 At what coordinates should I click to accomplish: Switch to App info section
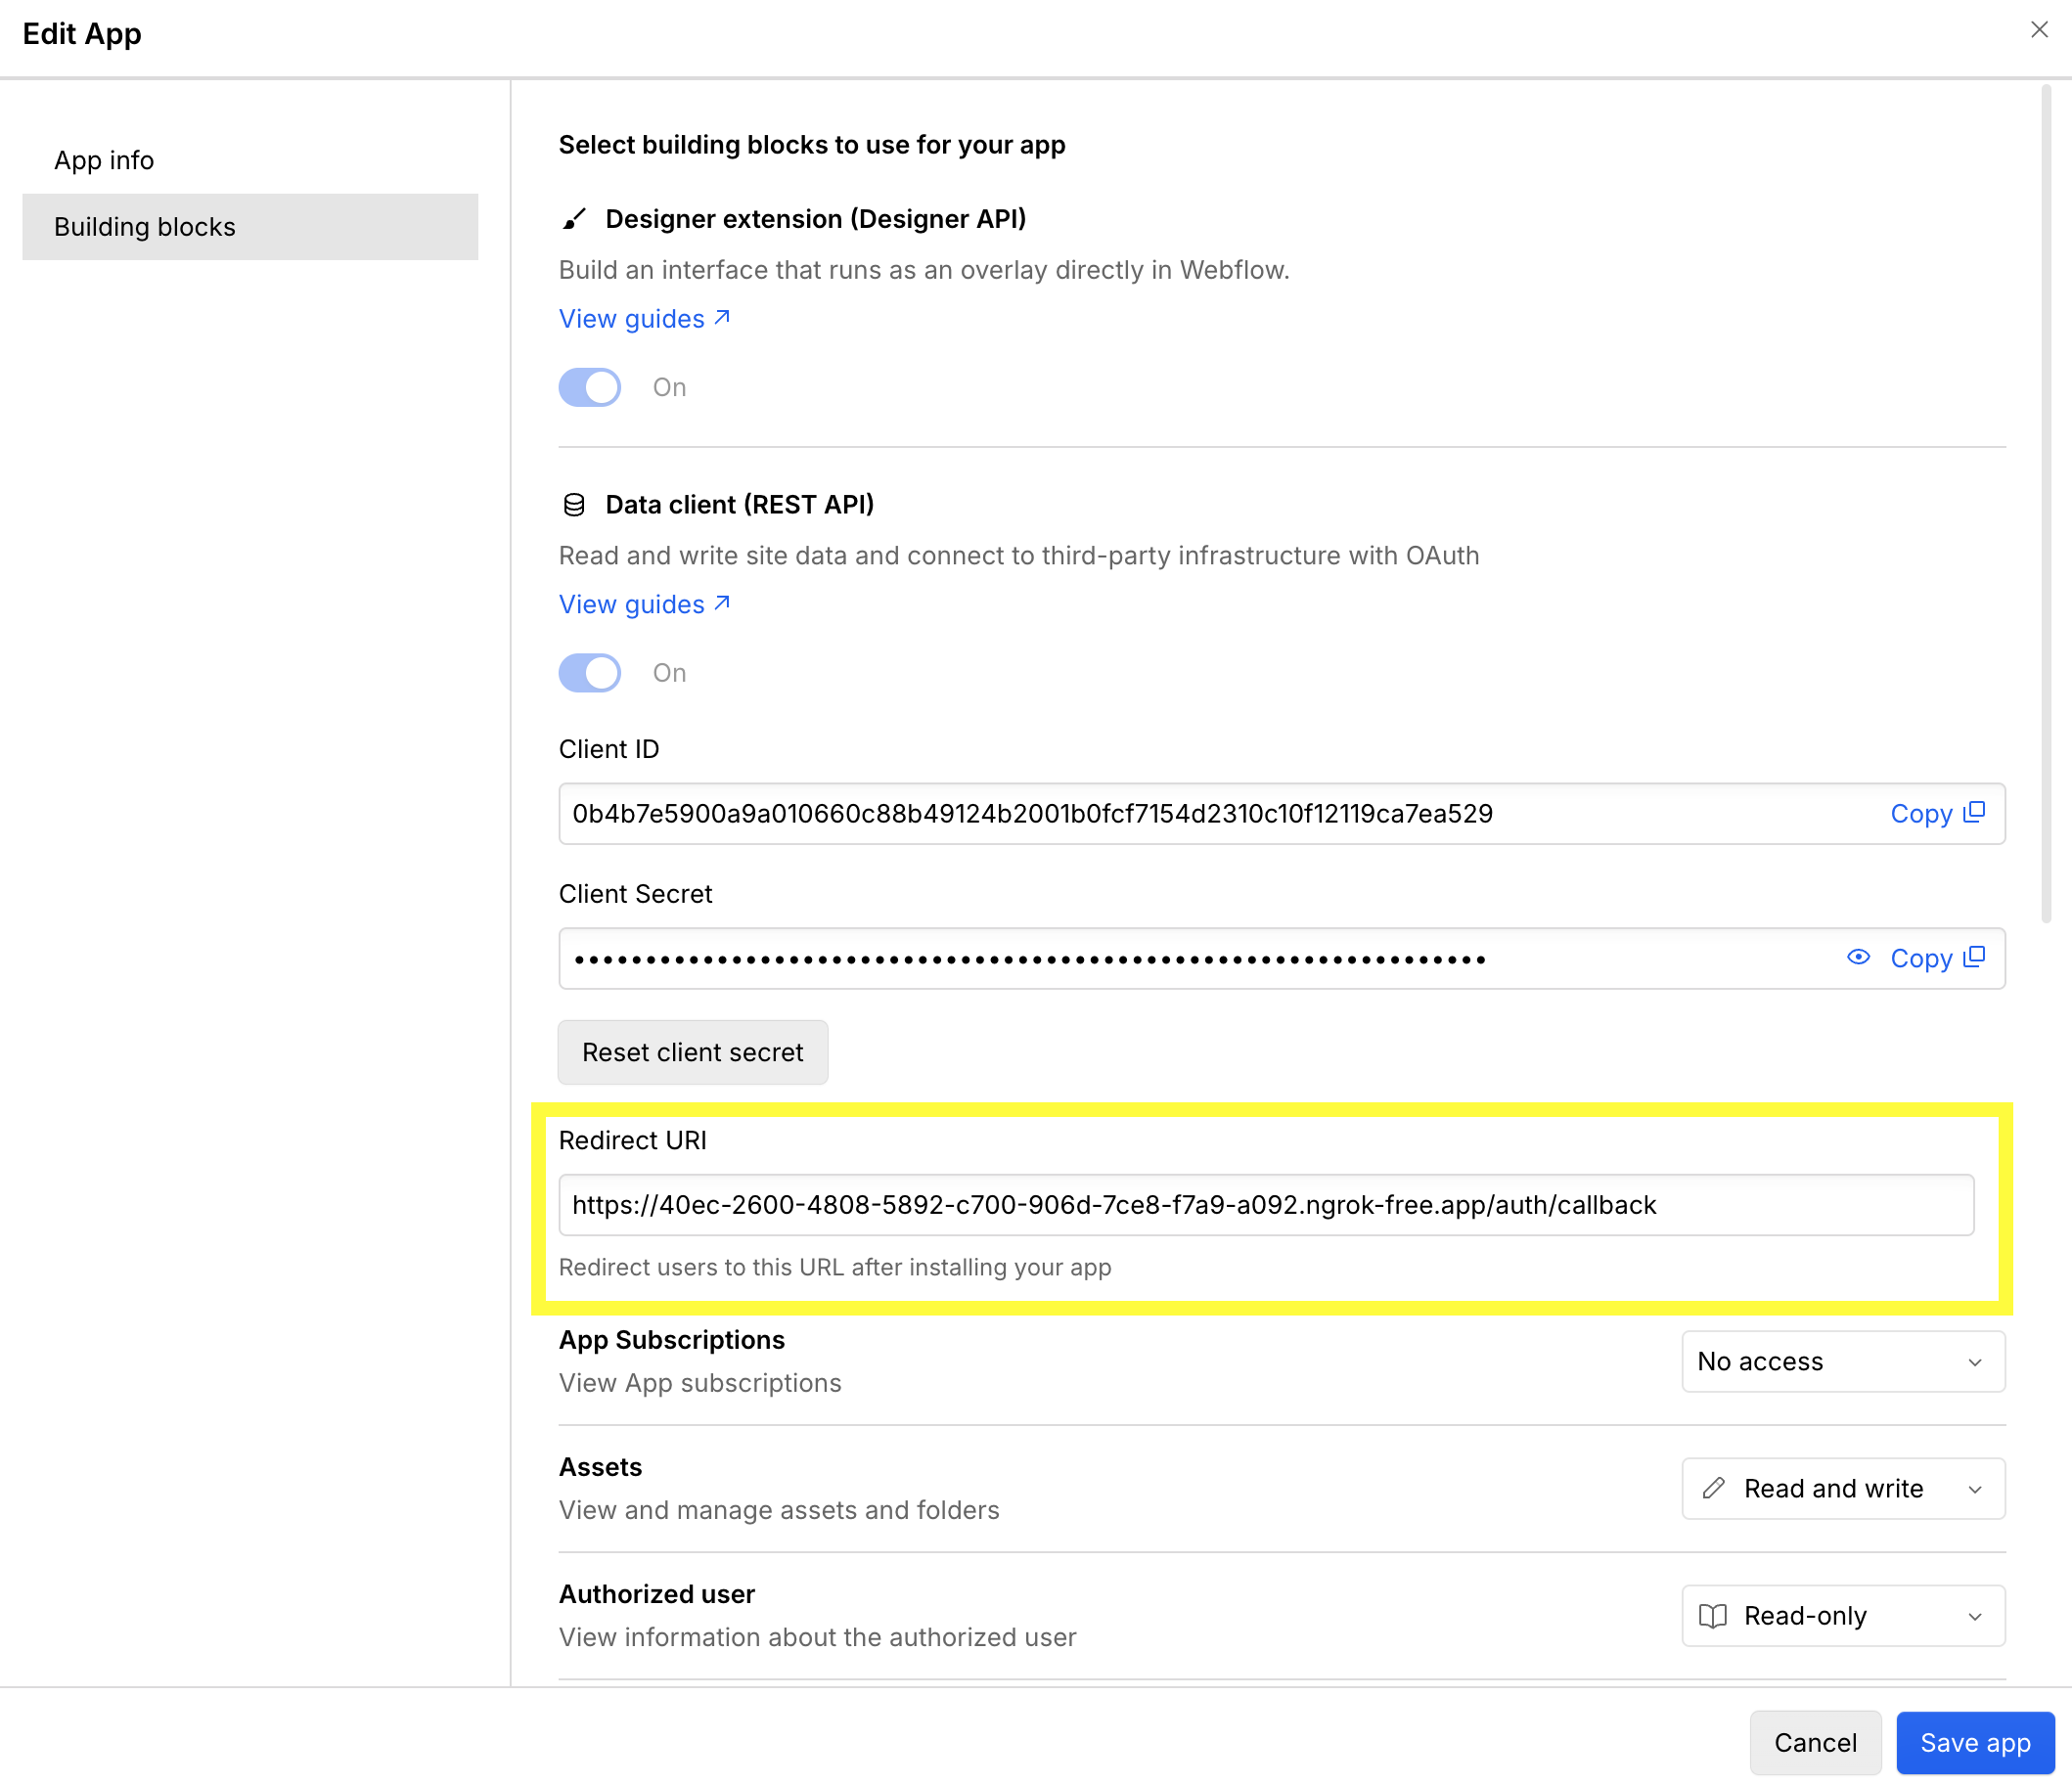(104, 160)
